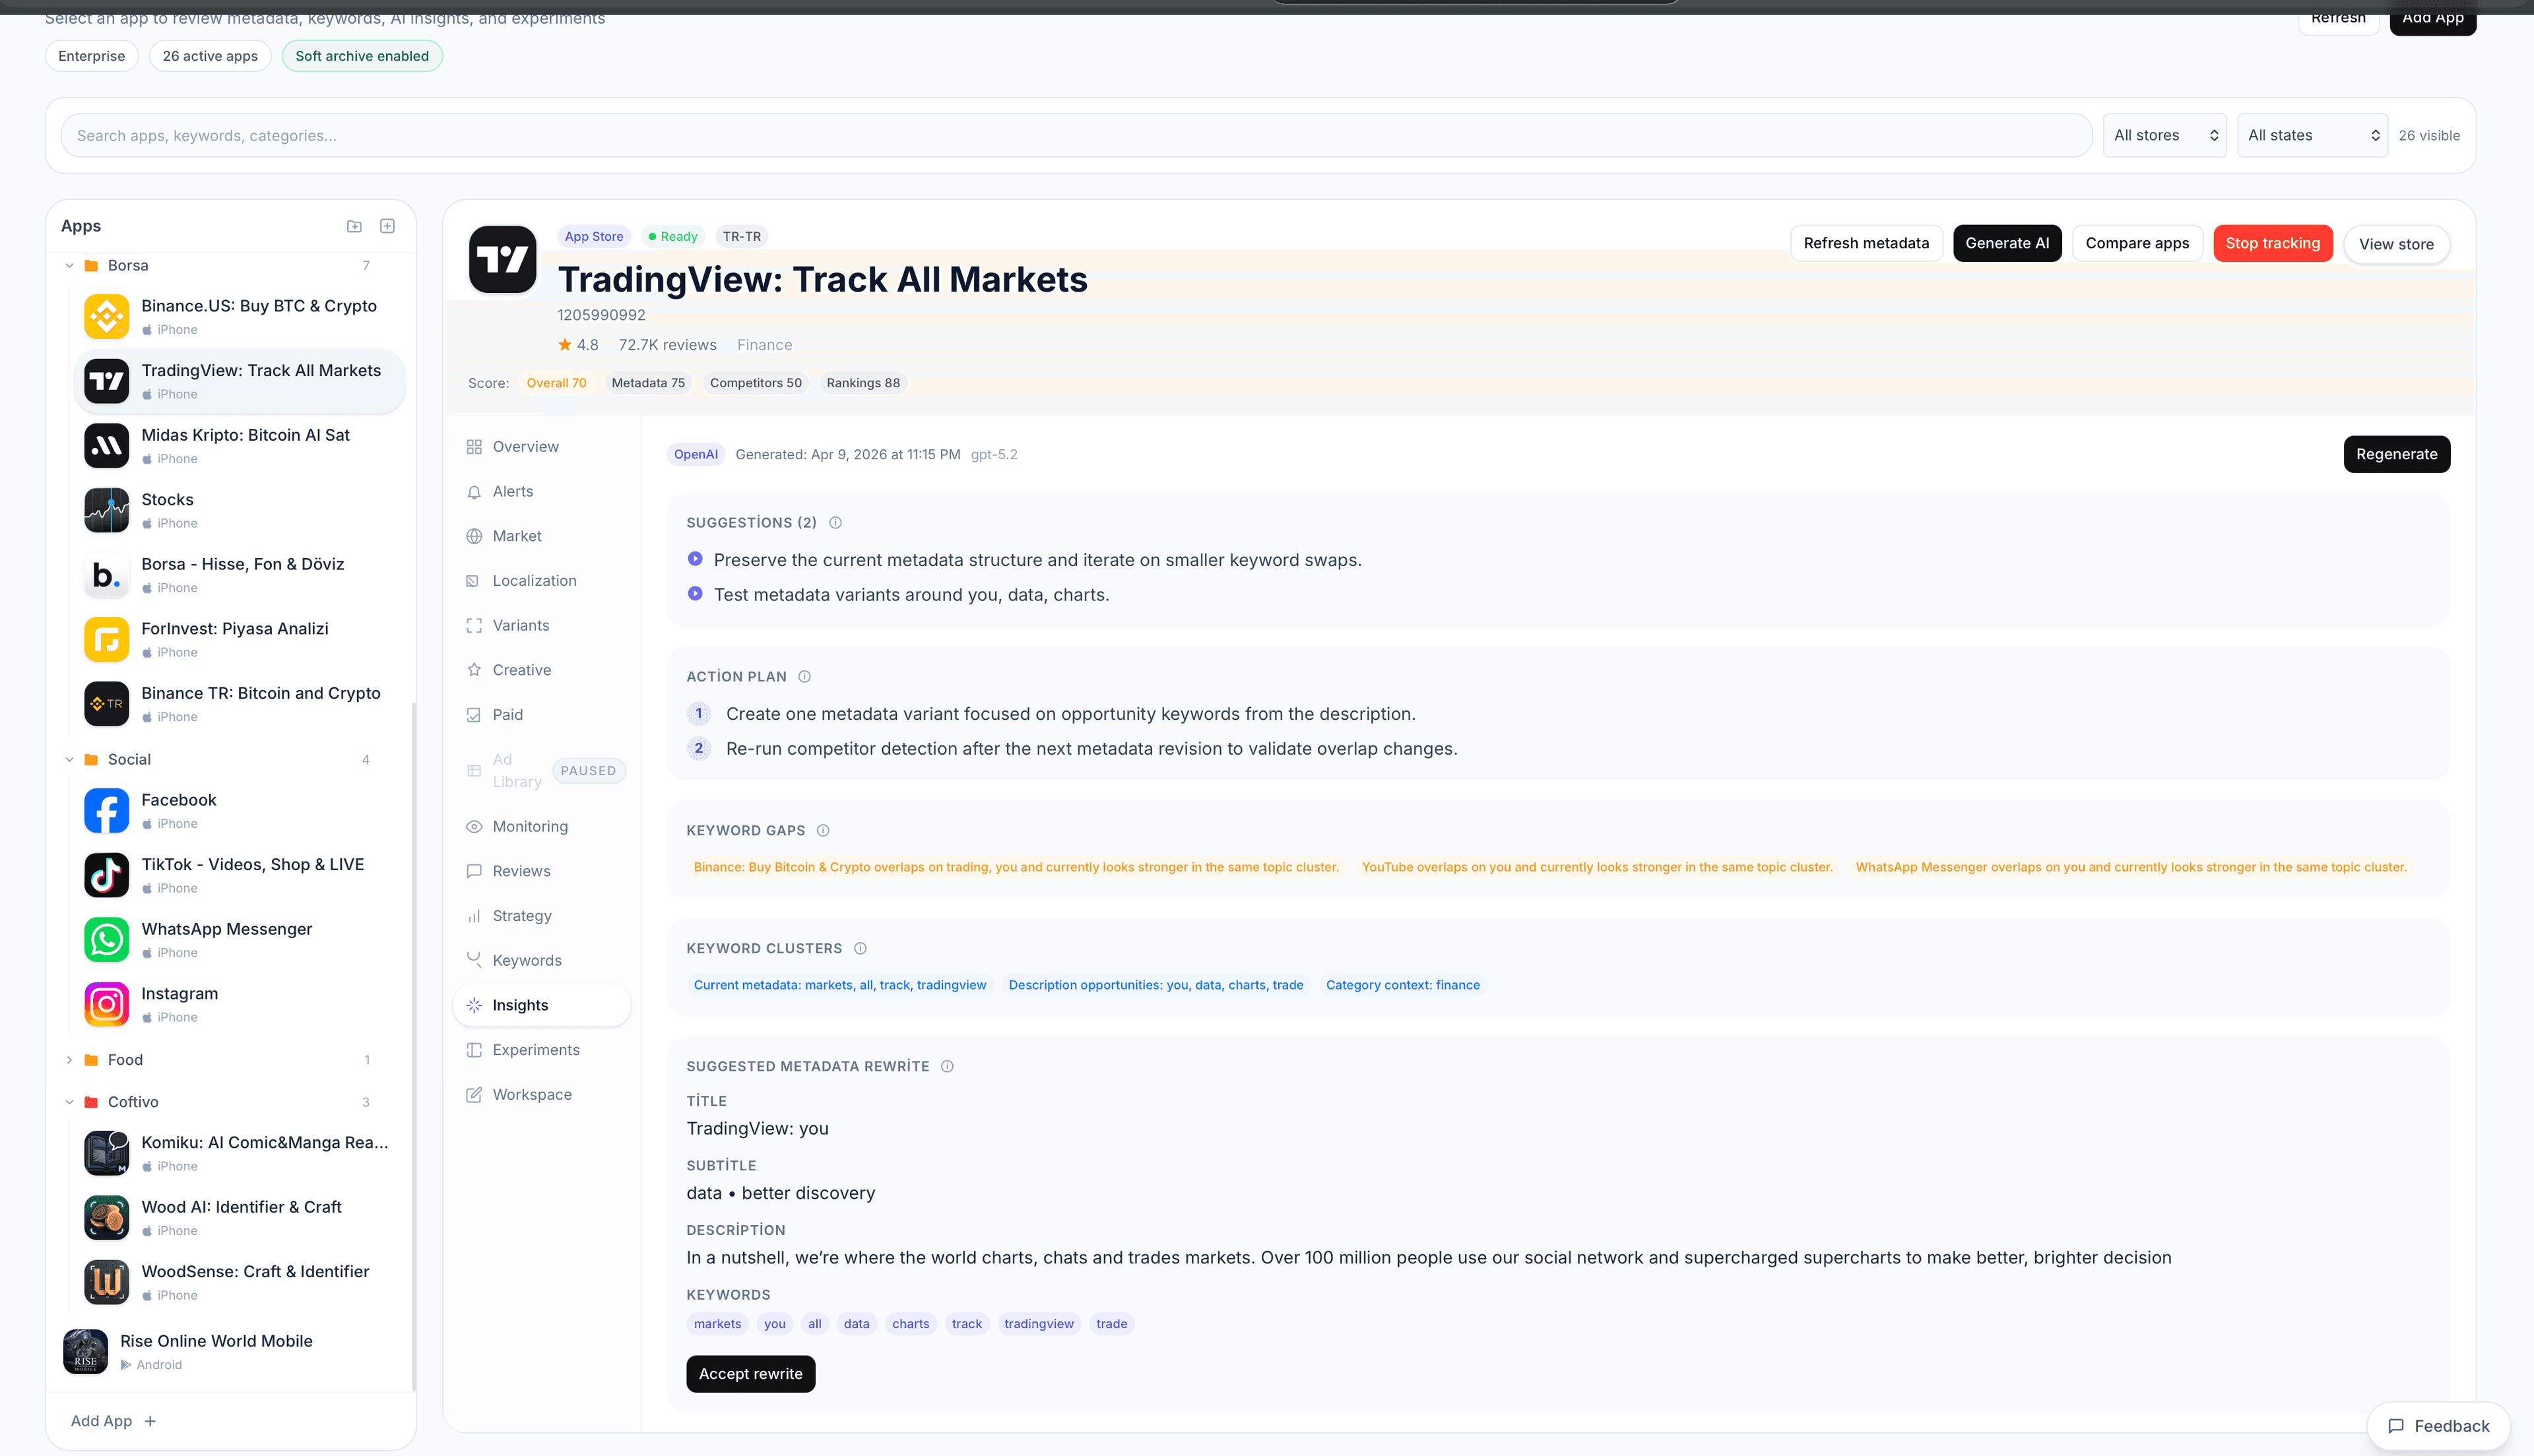
Task: Open the View store link button
Action: pyautogui.click(x=2396, y=244)
